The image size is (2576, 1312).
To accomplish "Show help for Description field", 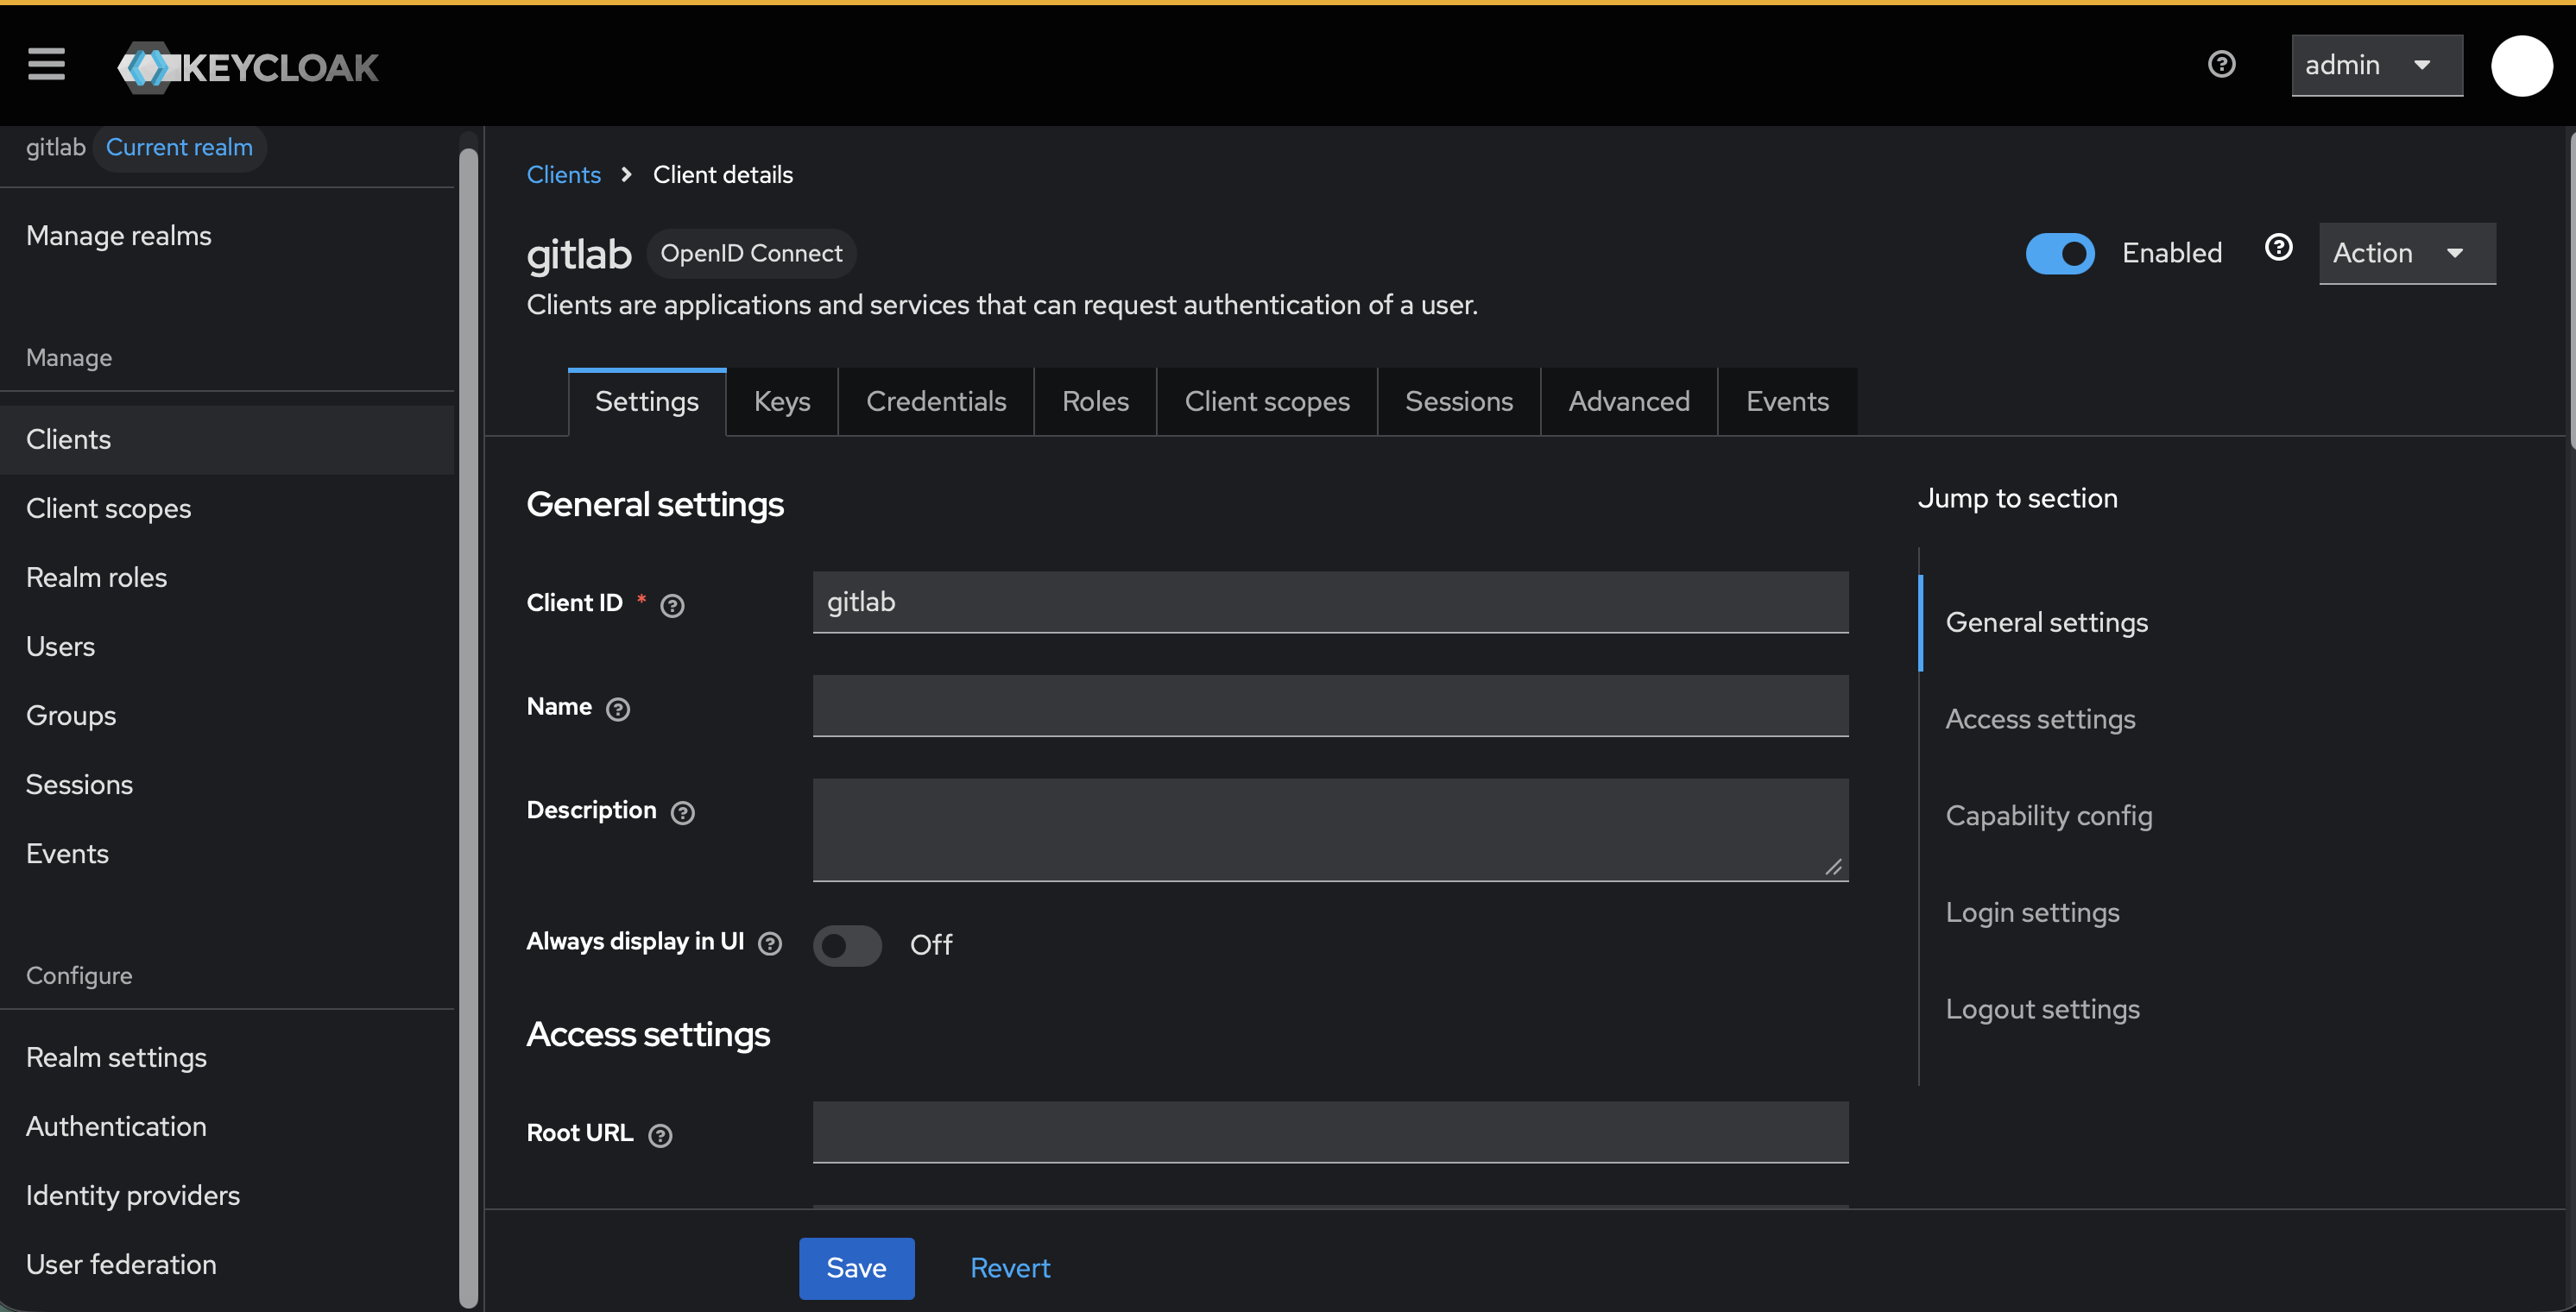I will [x=682, y=812].
